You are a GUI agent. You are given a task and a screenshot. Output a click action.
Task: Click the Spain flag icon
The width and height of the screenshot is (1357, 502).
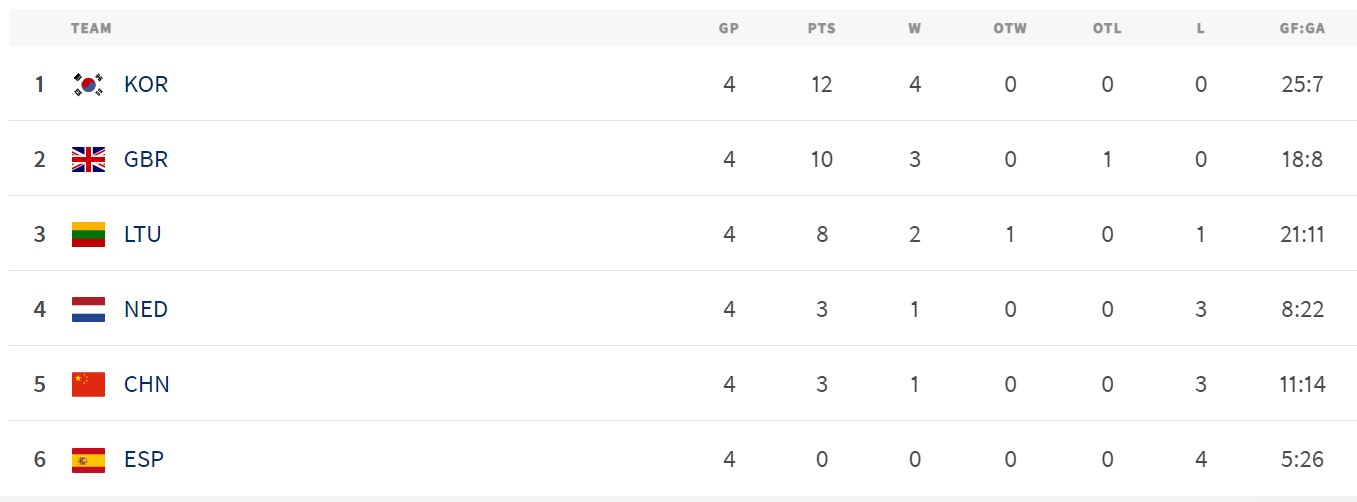(x=88, y=460)
